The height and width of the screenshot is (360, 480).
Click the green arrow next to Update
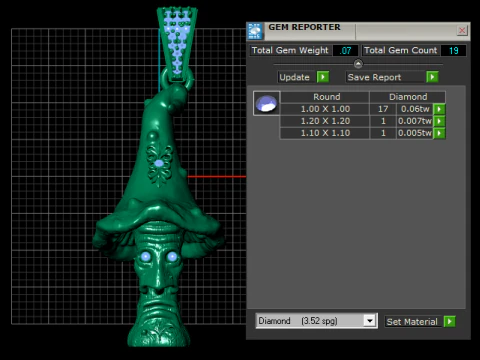(x=323, y=77)
